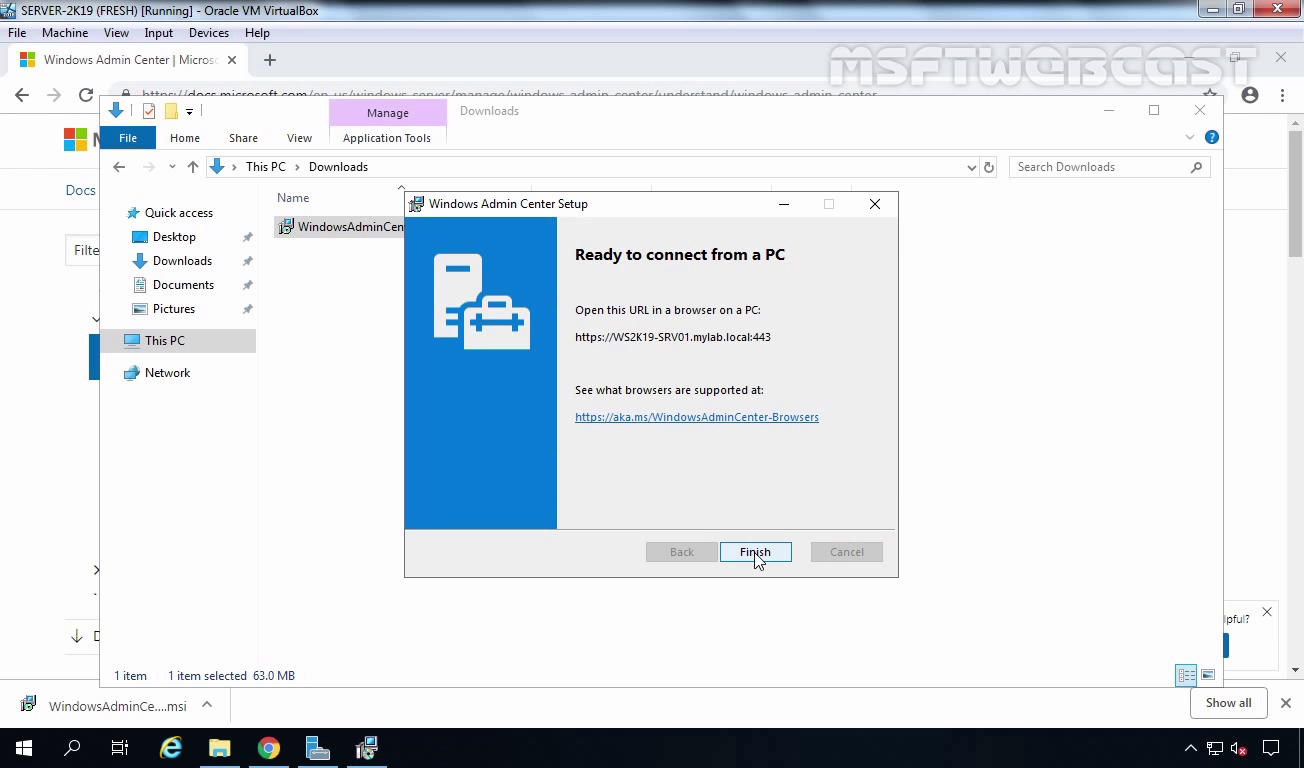Image resolution: width=1304 pixels, height=768 pixels.
Task: Click Show all downloads button
Action: [1228, 703]
